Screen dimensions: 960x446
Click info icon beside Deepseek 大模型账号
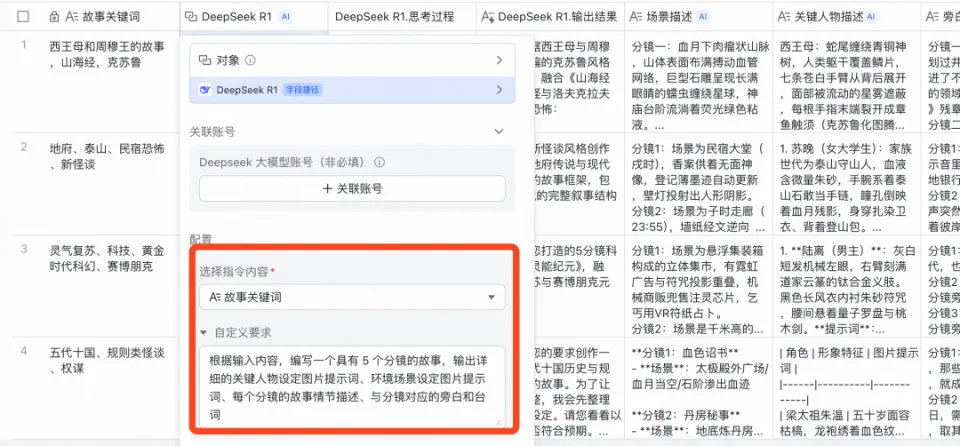380,162
